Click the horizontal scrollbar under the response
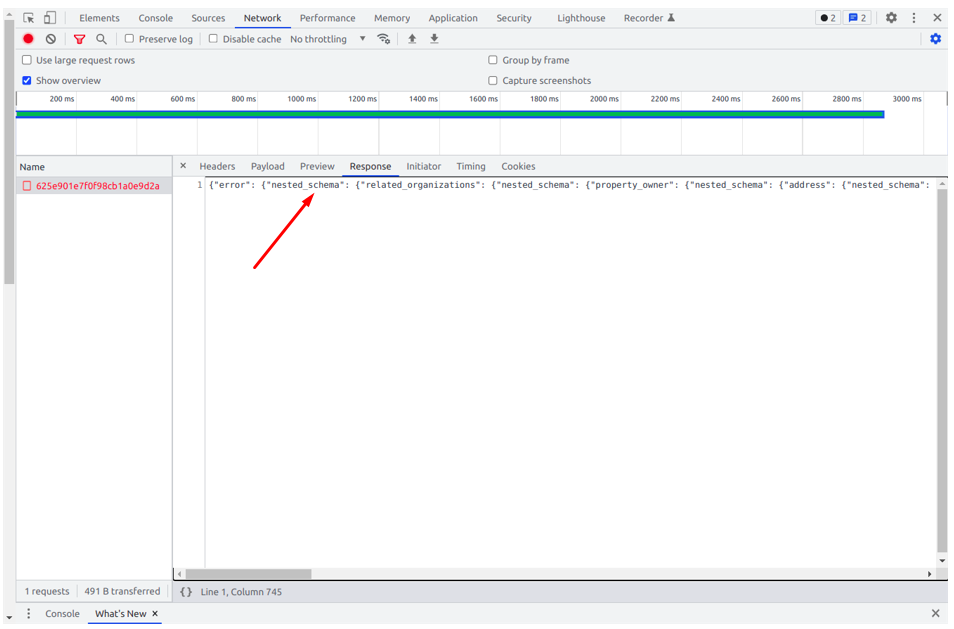The width and height of the screenshot is (954, 629). click(x=248, y=574)
